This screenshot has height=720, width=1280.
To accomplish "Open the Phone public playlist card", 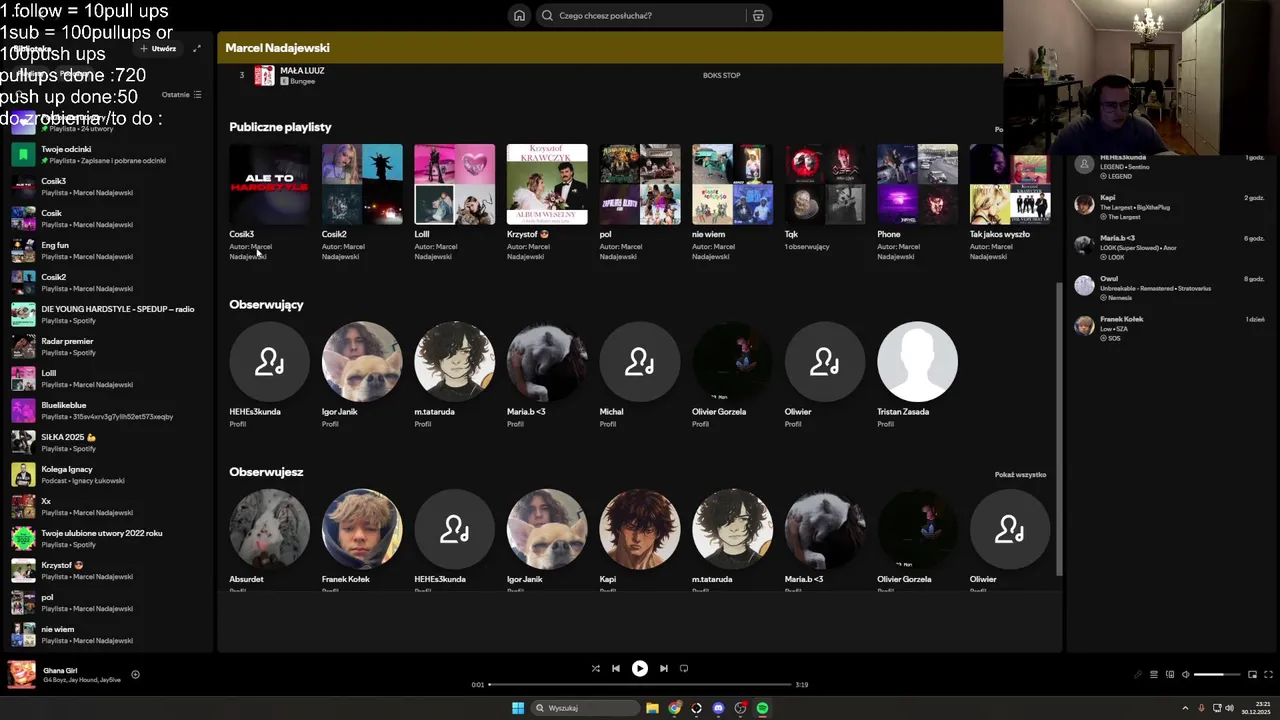I will click(x=917, y=203).
